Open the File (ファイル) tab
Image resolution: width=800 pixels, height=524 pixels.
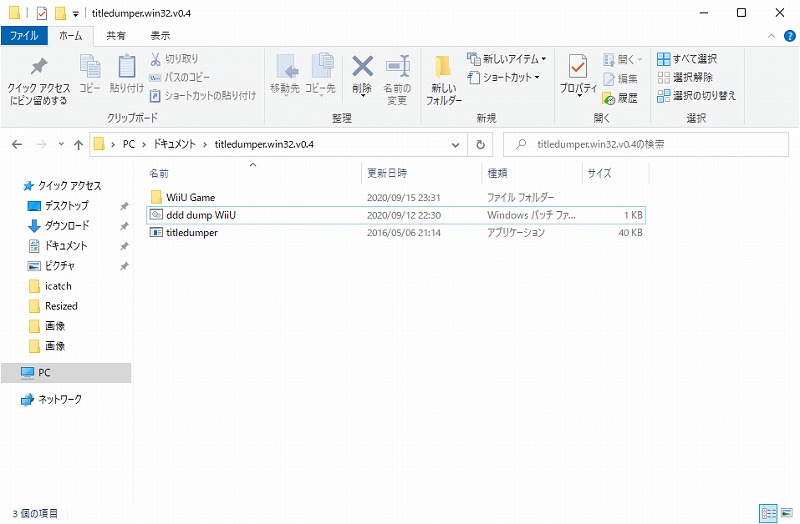24,36
